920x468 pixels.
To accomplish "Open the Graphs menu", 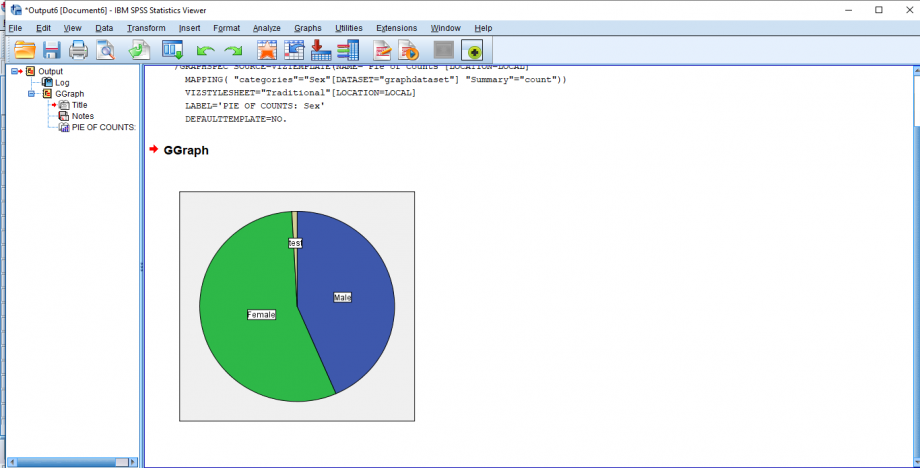I will click(x=307, y=28).
